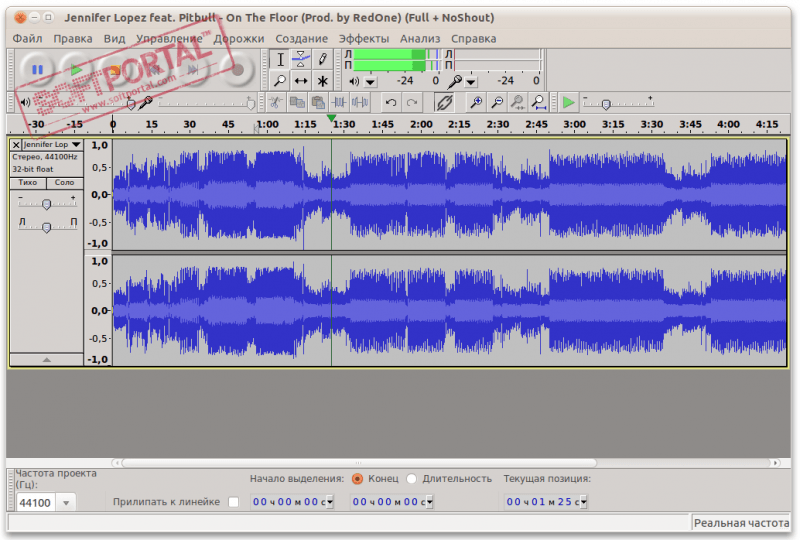Open the Справка menu
The height and width of the screenshot is (540, 800).
click(473, 39)
